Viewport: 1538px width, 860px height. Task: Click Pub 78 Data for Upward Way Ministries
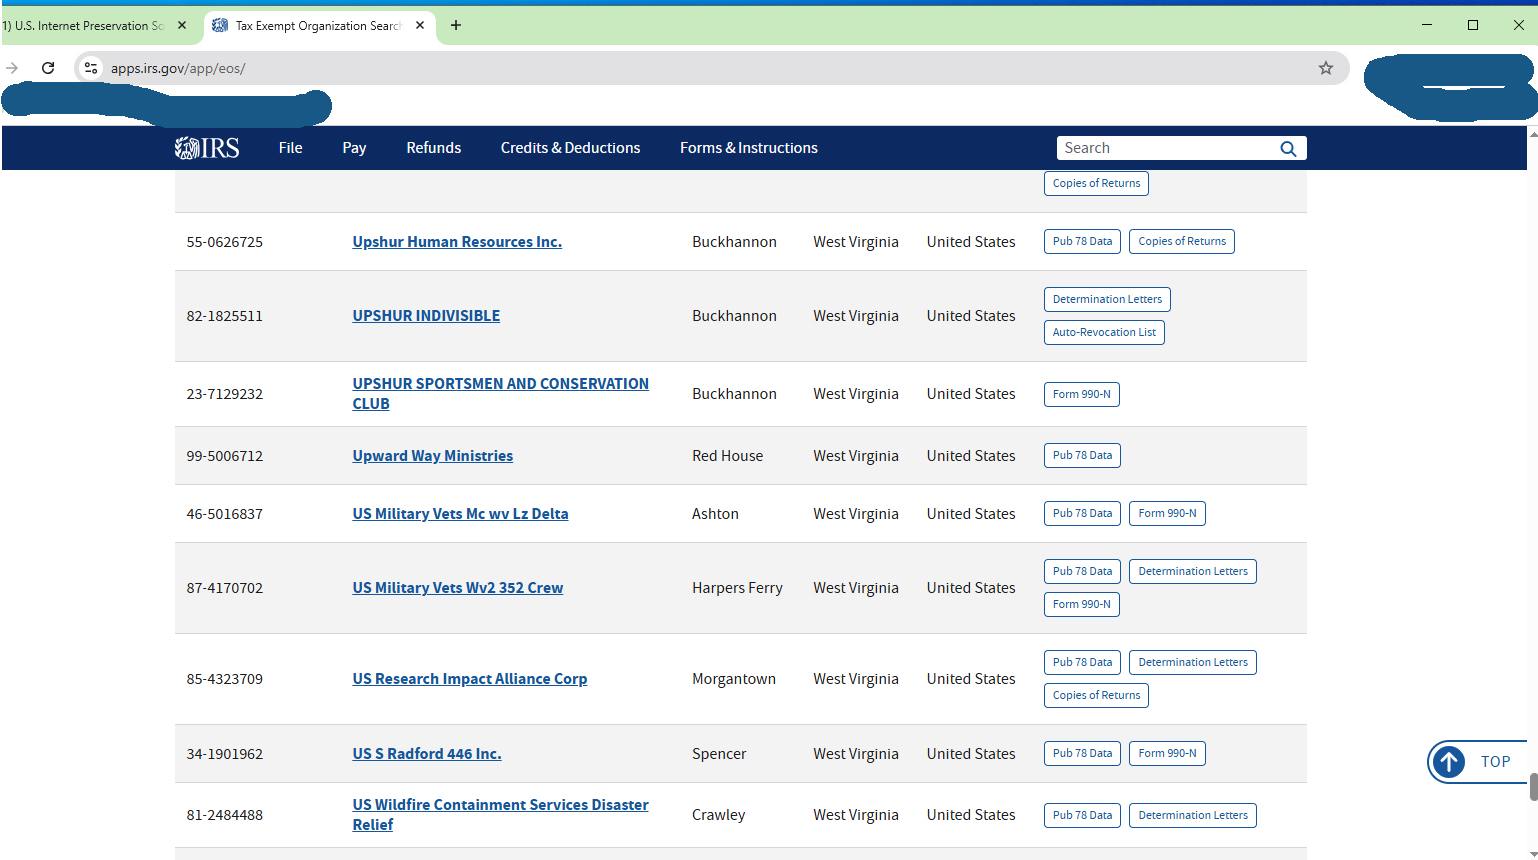pyautogui.click(x=1082, y=456)
